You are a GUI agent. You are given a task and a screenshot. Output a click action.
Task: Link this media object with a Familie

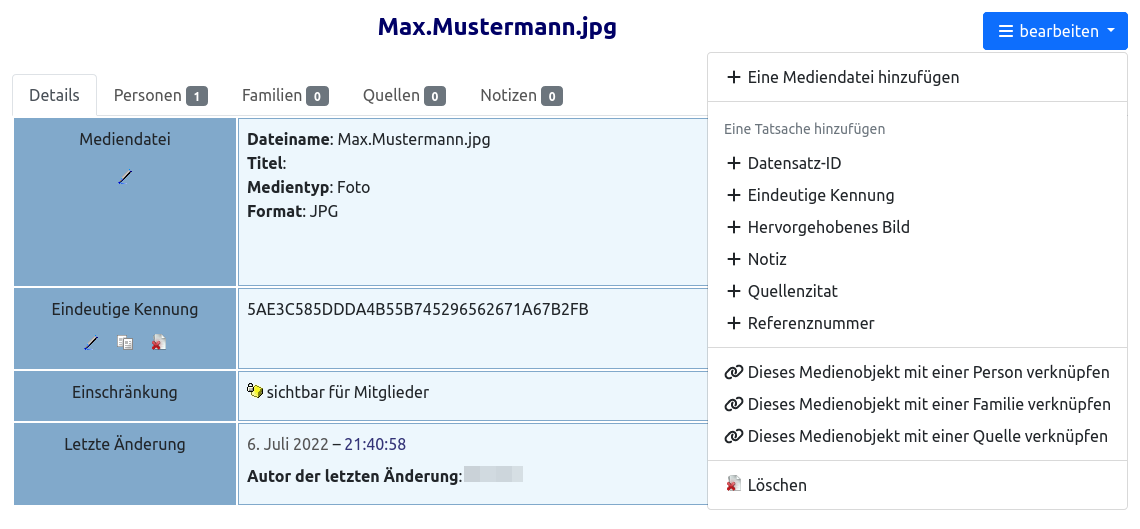[918, 404]
